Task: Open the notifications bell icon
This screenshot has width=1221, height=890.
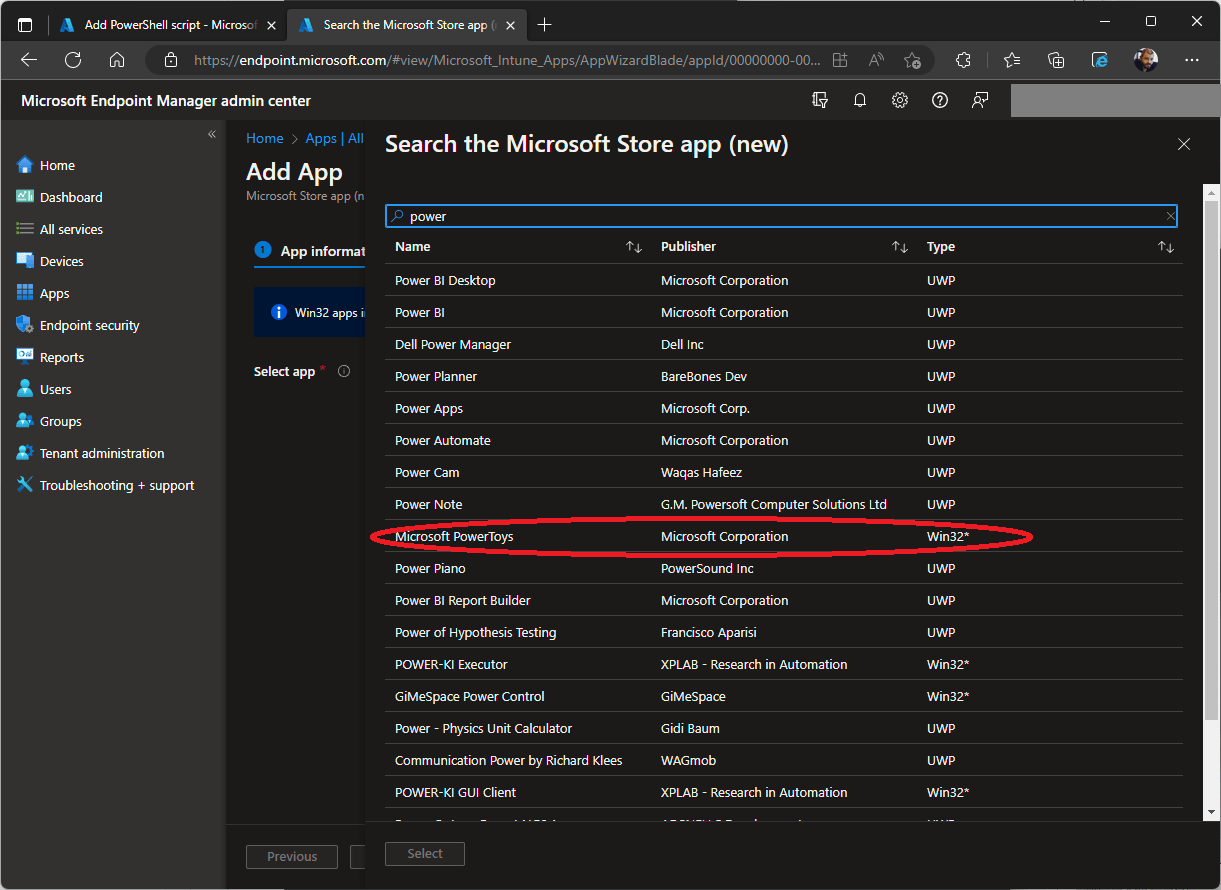Action: point(860,100)
